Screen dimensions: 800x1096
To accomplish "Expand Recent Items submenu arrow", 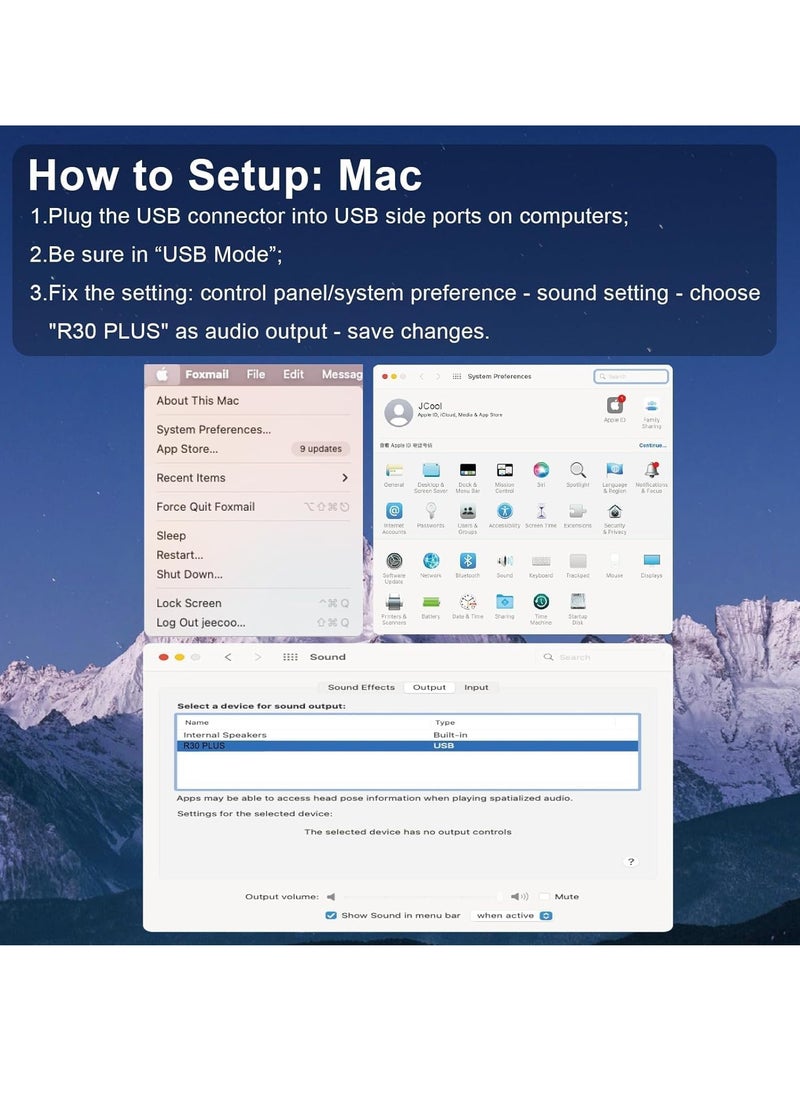I will (x=344, y=478).
